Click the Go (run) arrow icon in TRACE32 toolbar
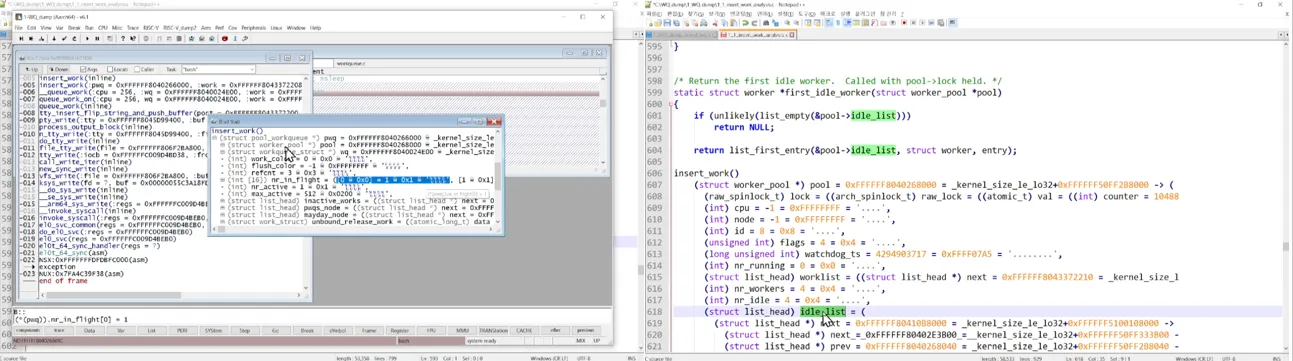Screen dimensions: 1293x361 (x=87, y=39)
